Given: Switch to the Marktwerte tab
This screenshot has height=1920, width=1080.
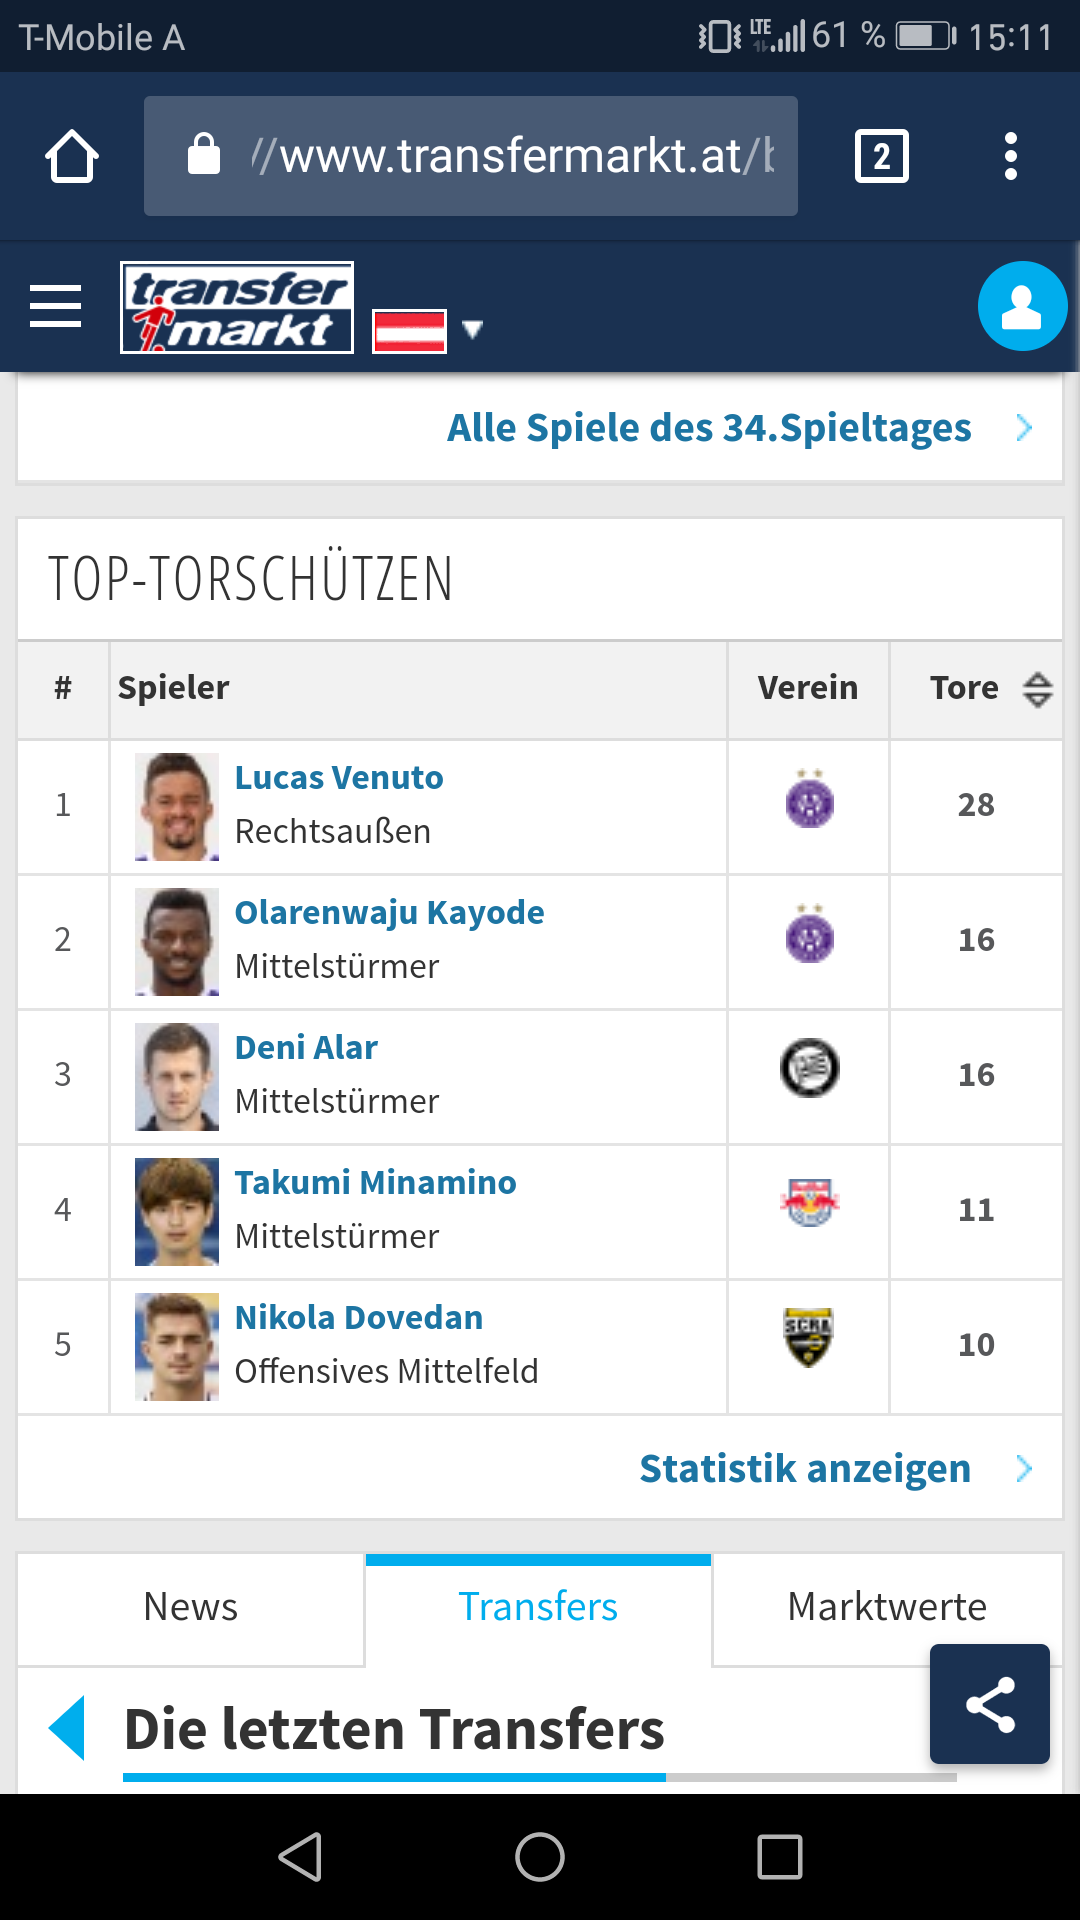Looking at the screenshot, I should click(887, 1607).
